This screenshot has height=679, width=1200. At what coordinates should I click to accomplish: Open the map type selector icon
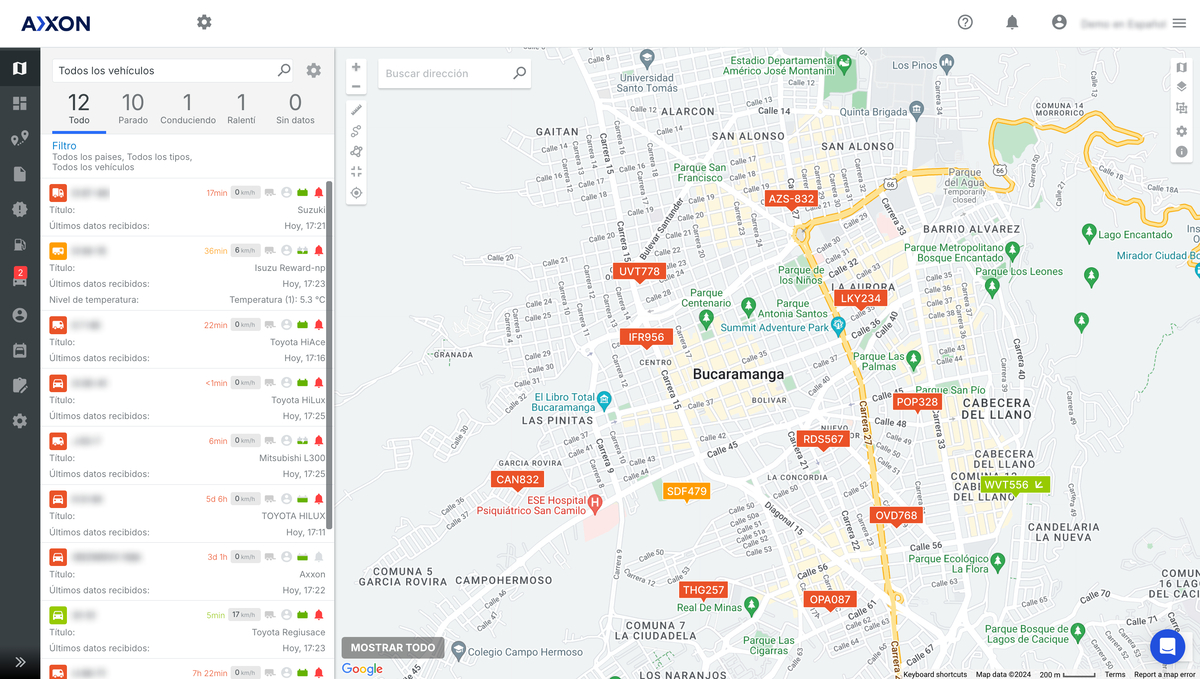click(1181, 67)
